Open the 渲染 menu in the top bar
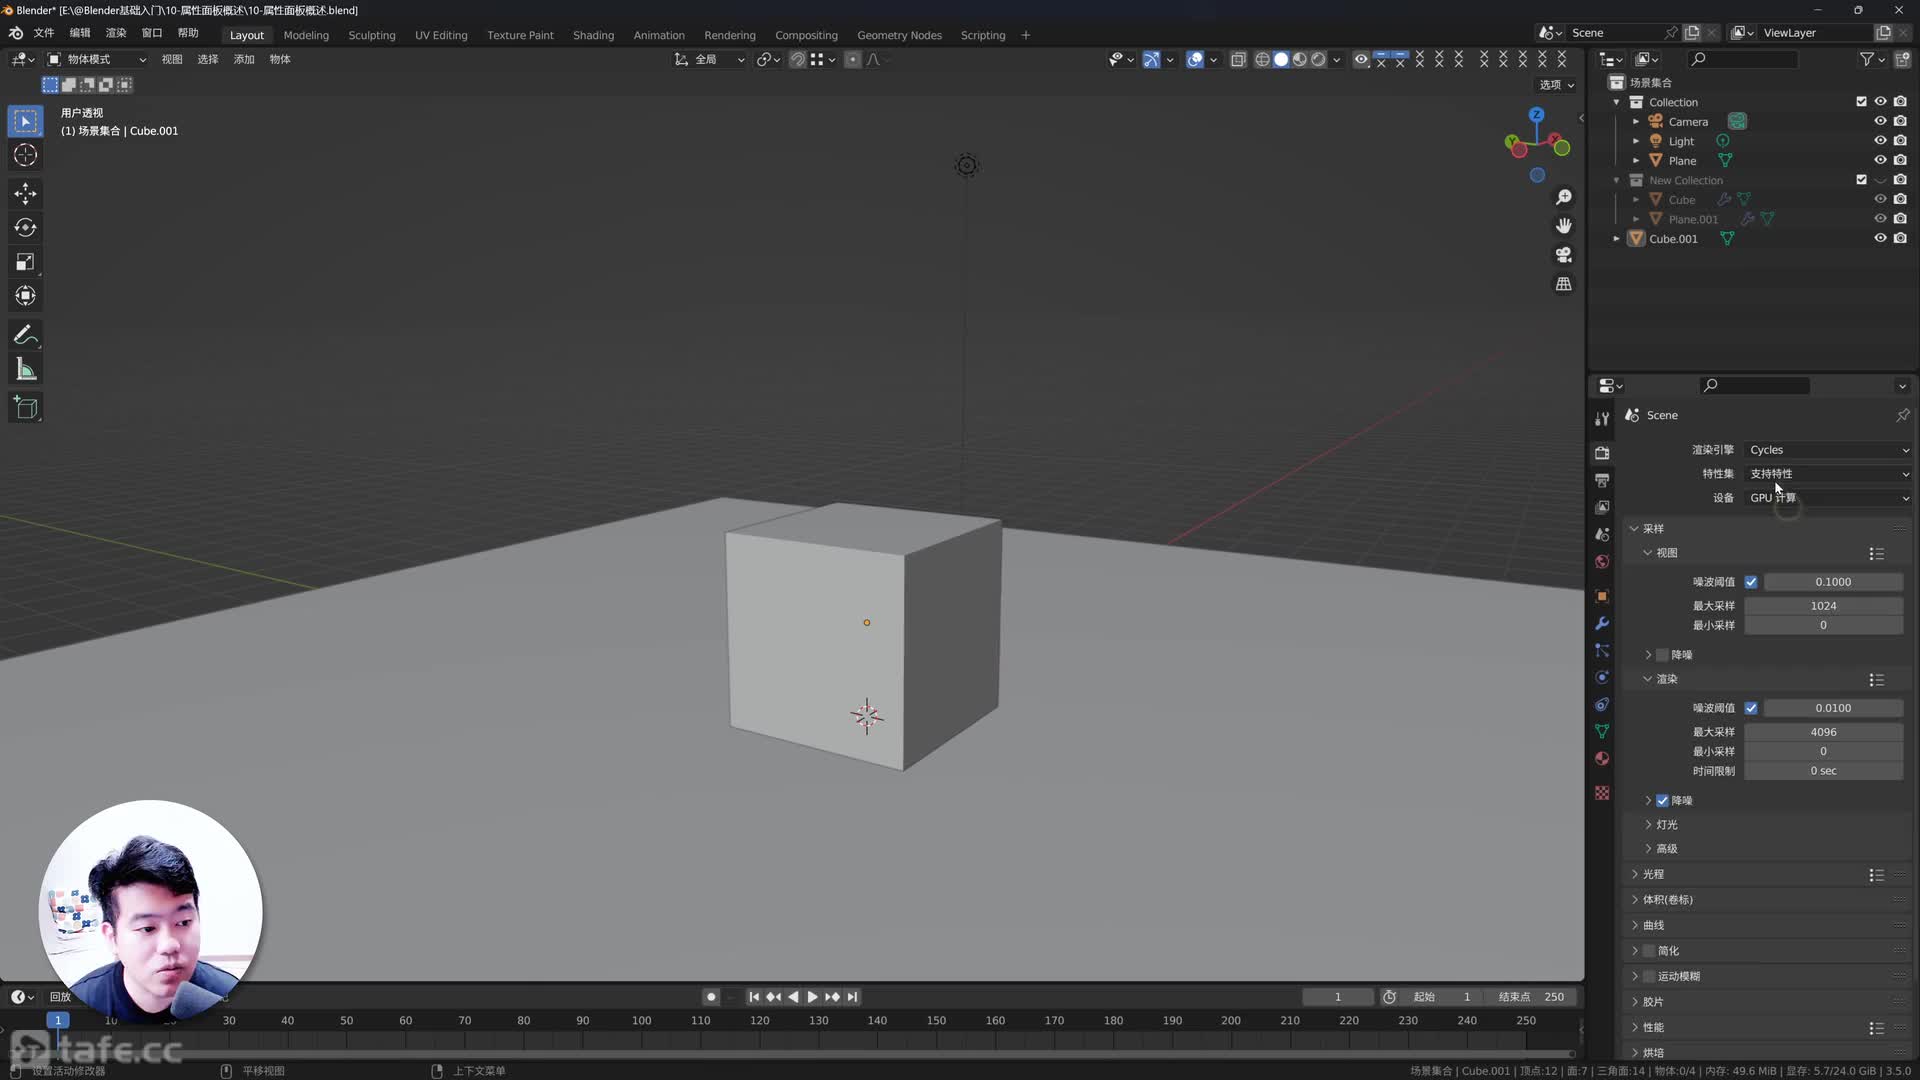The width and height of the screenshot is (1920, 1080). coord(115,32)
